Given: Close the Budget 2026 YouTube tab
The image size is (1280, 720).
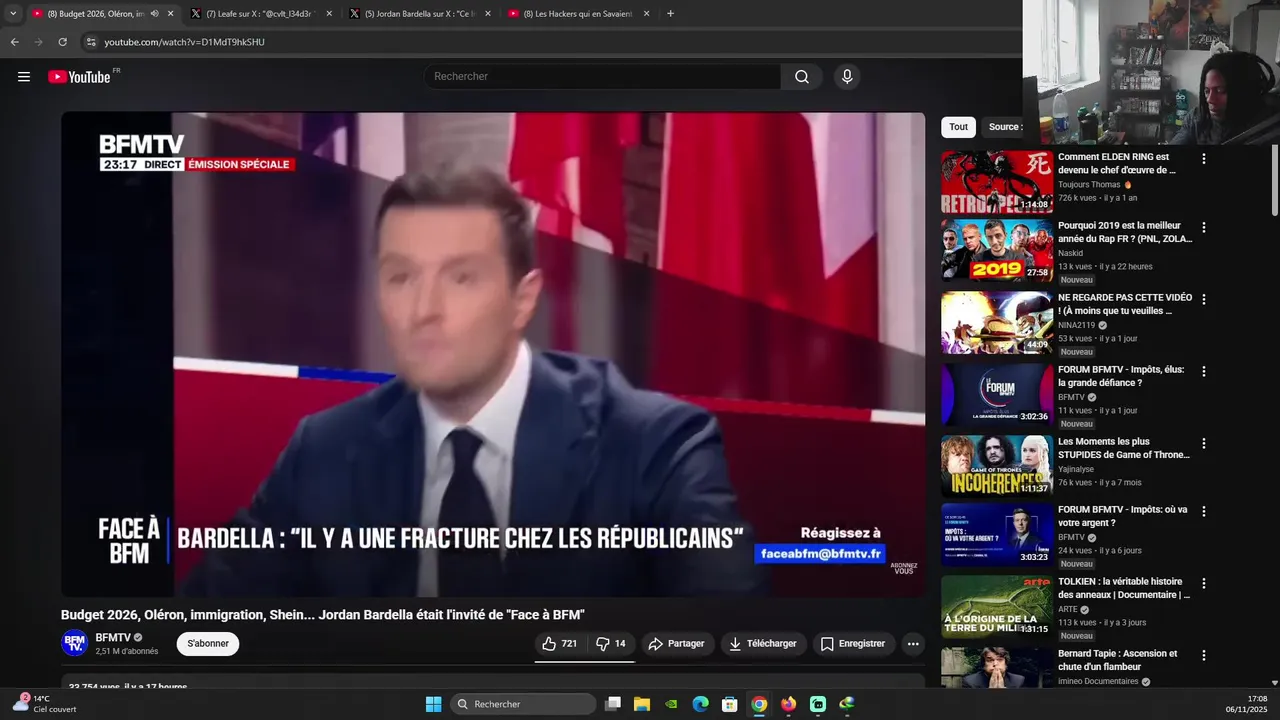Looking at the screenshot, I should (170, 14).
